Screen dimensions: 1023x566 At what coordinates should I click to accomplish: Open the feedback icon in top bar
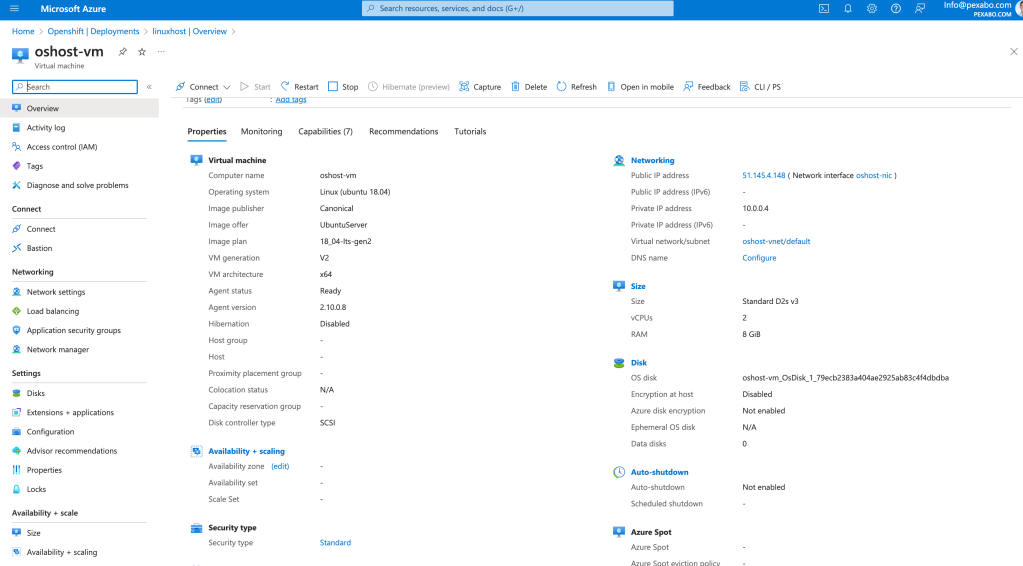[920, 8]
